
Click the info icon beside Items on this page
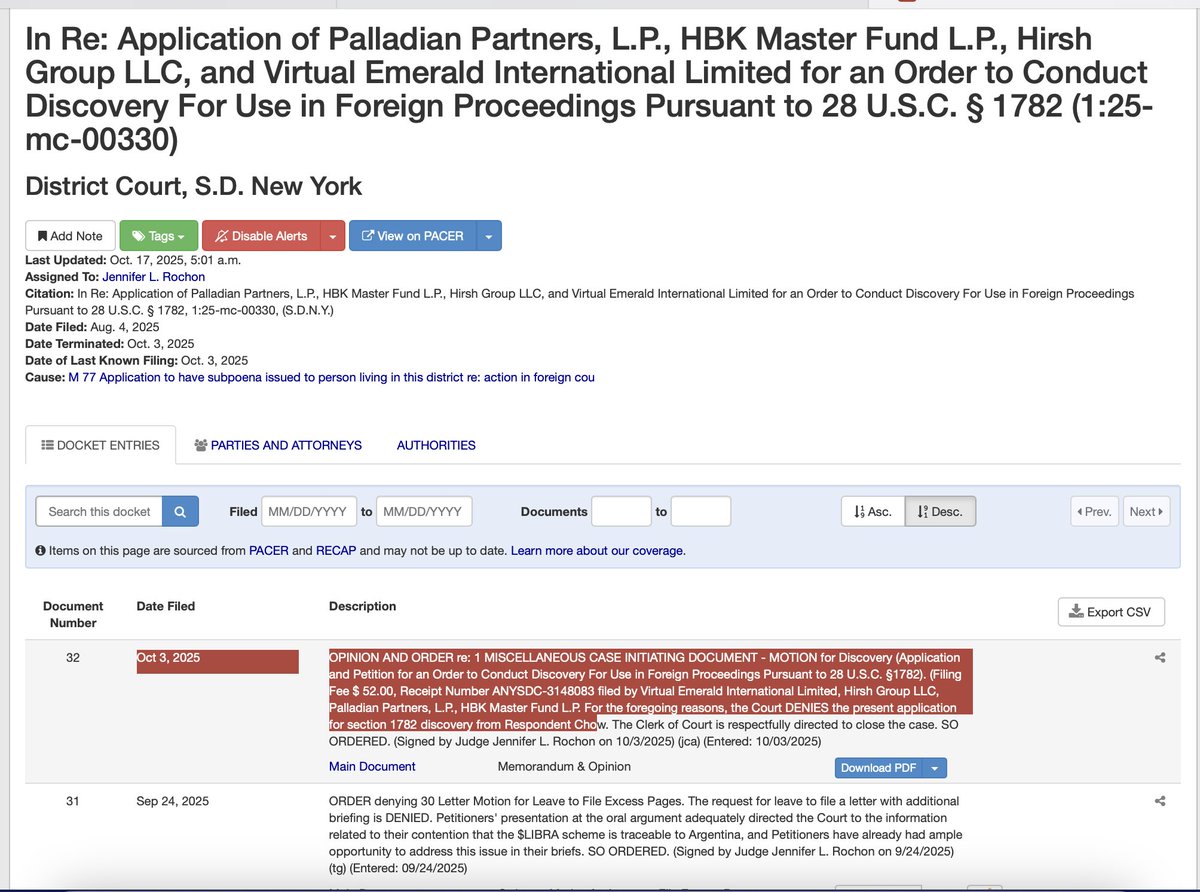coord(41,551)
